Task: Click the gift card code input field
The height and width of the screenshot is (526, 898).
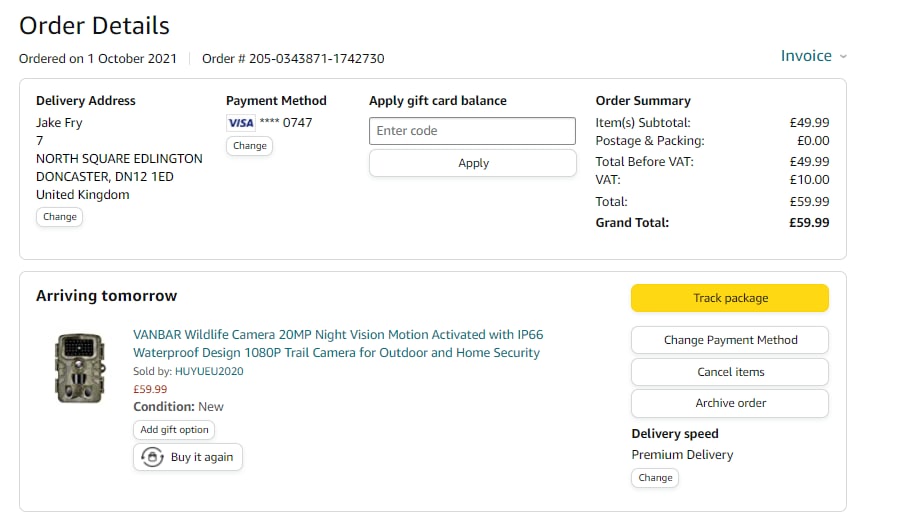Action: (472, 131)
